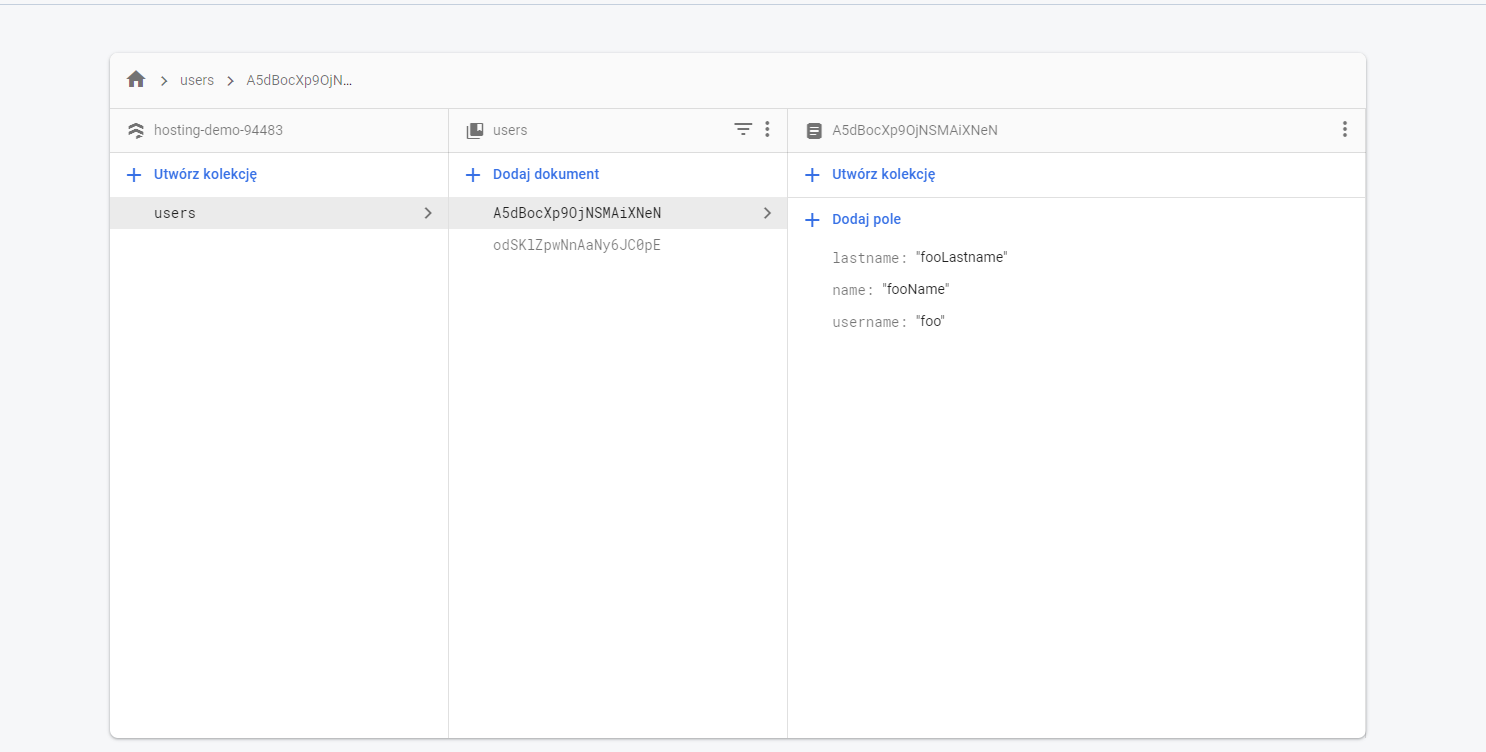This screenshot has height=752, width=1486.
Task: Expand chevron on document A5dBocXp9OjNSMAiXNeN row
Action: (767, 213)
